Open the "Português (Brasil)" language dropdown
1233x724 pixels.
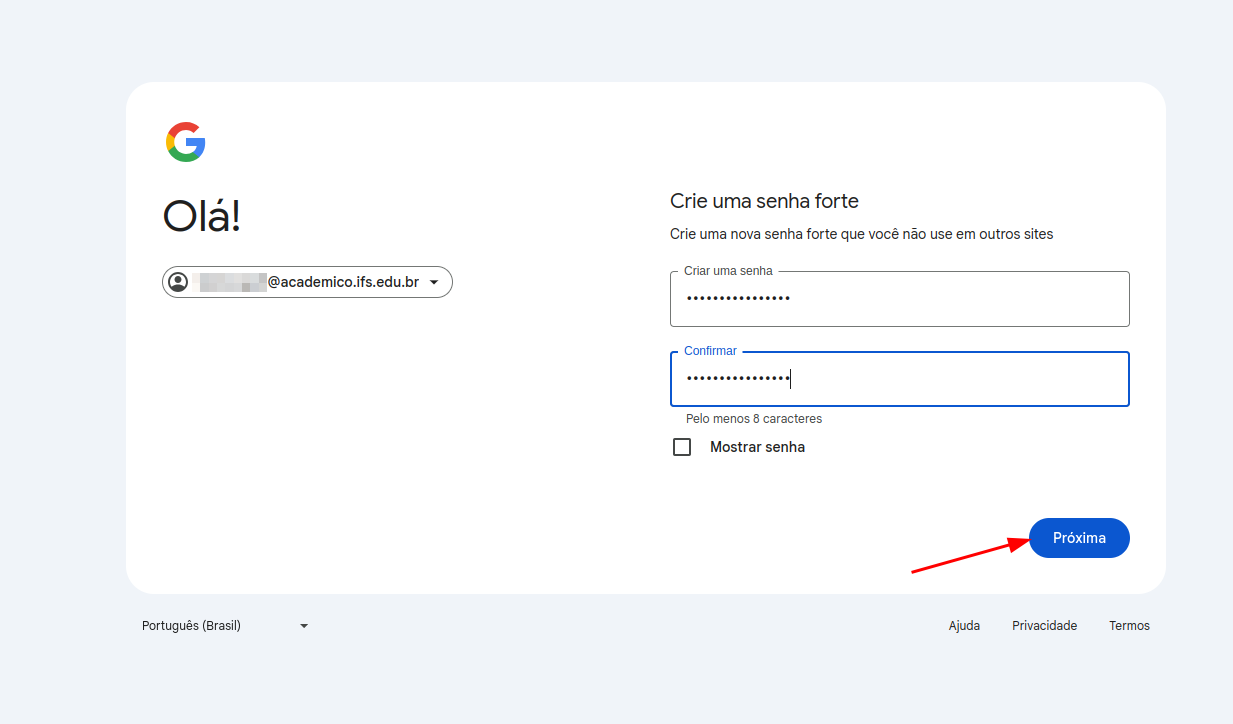click(x=225, y=626)
